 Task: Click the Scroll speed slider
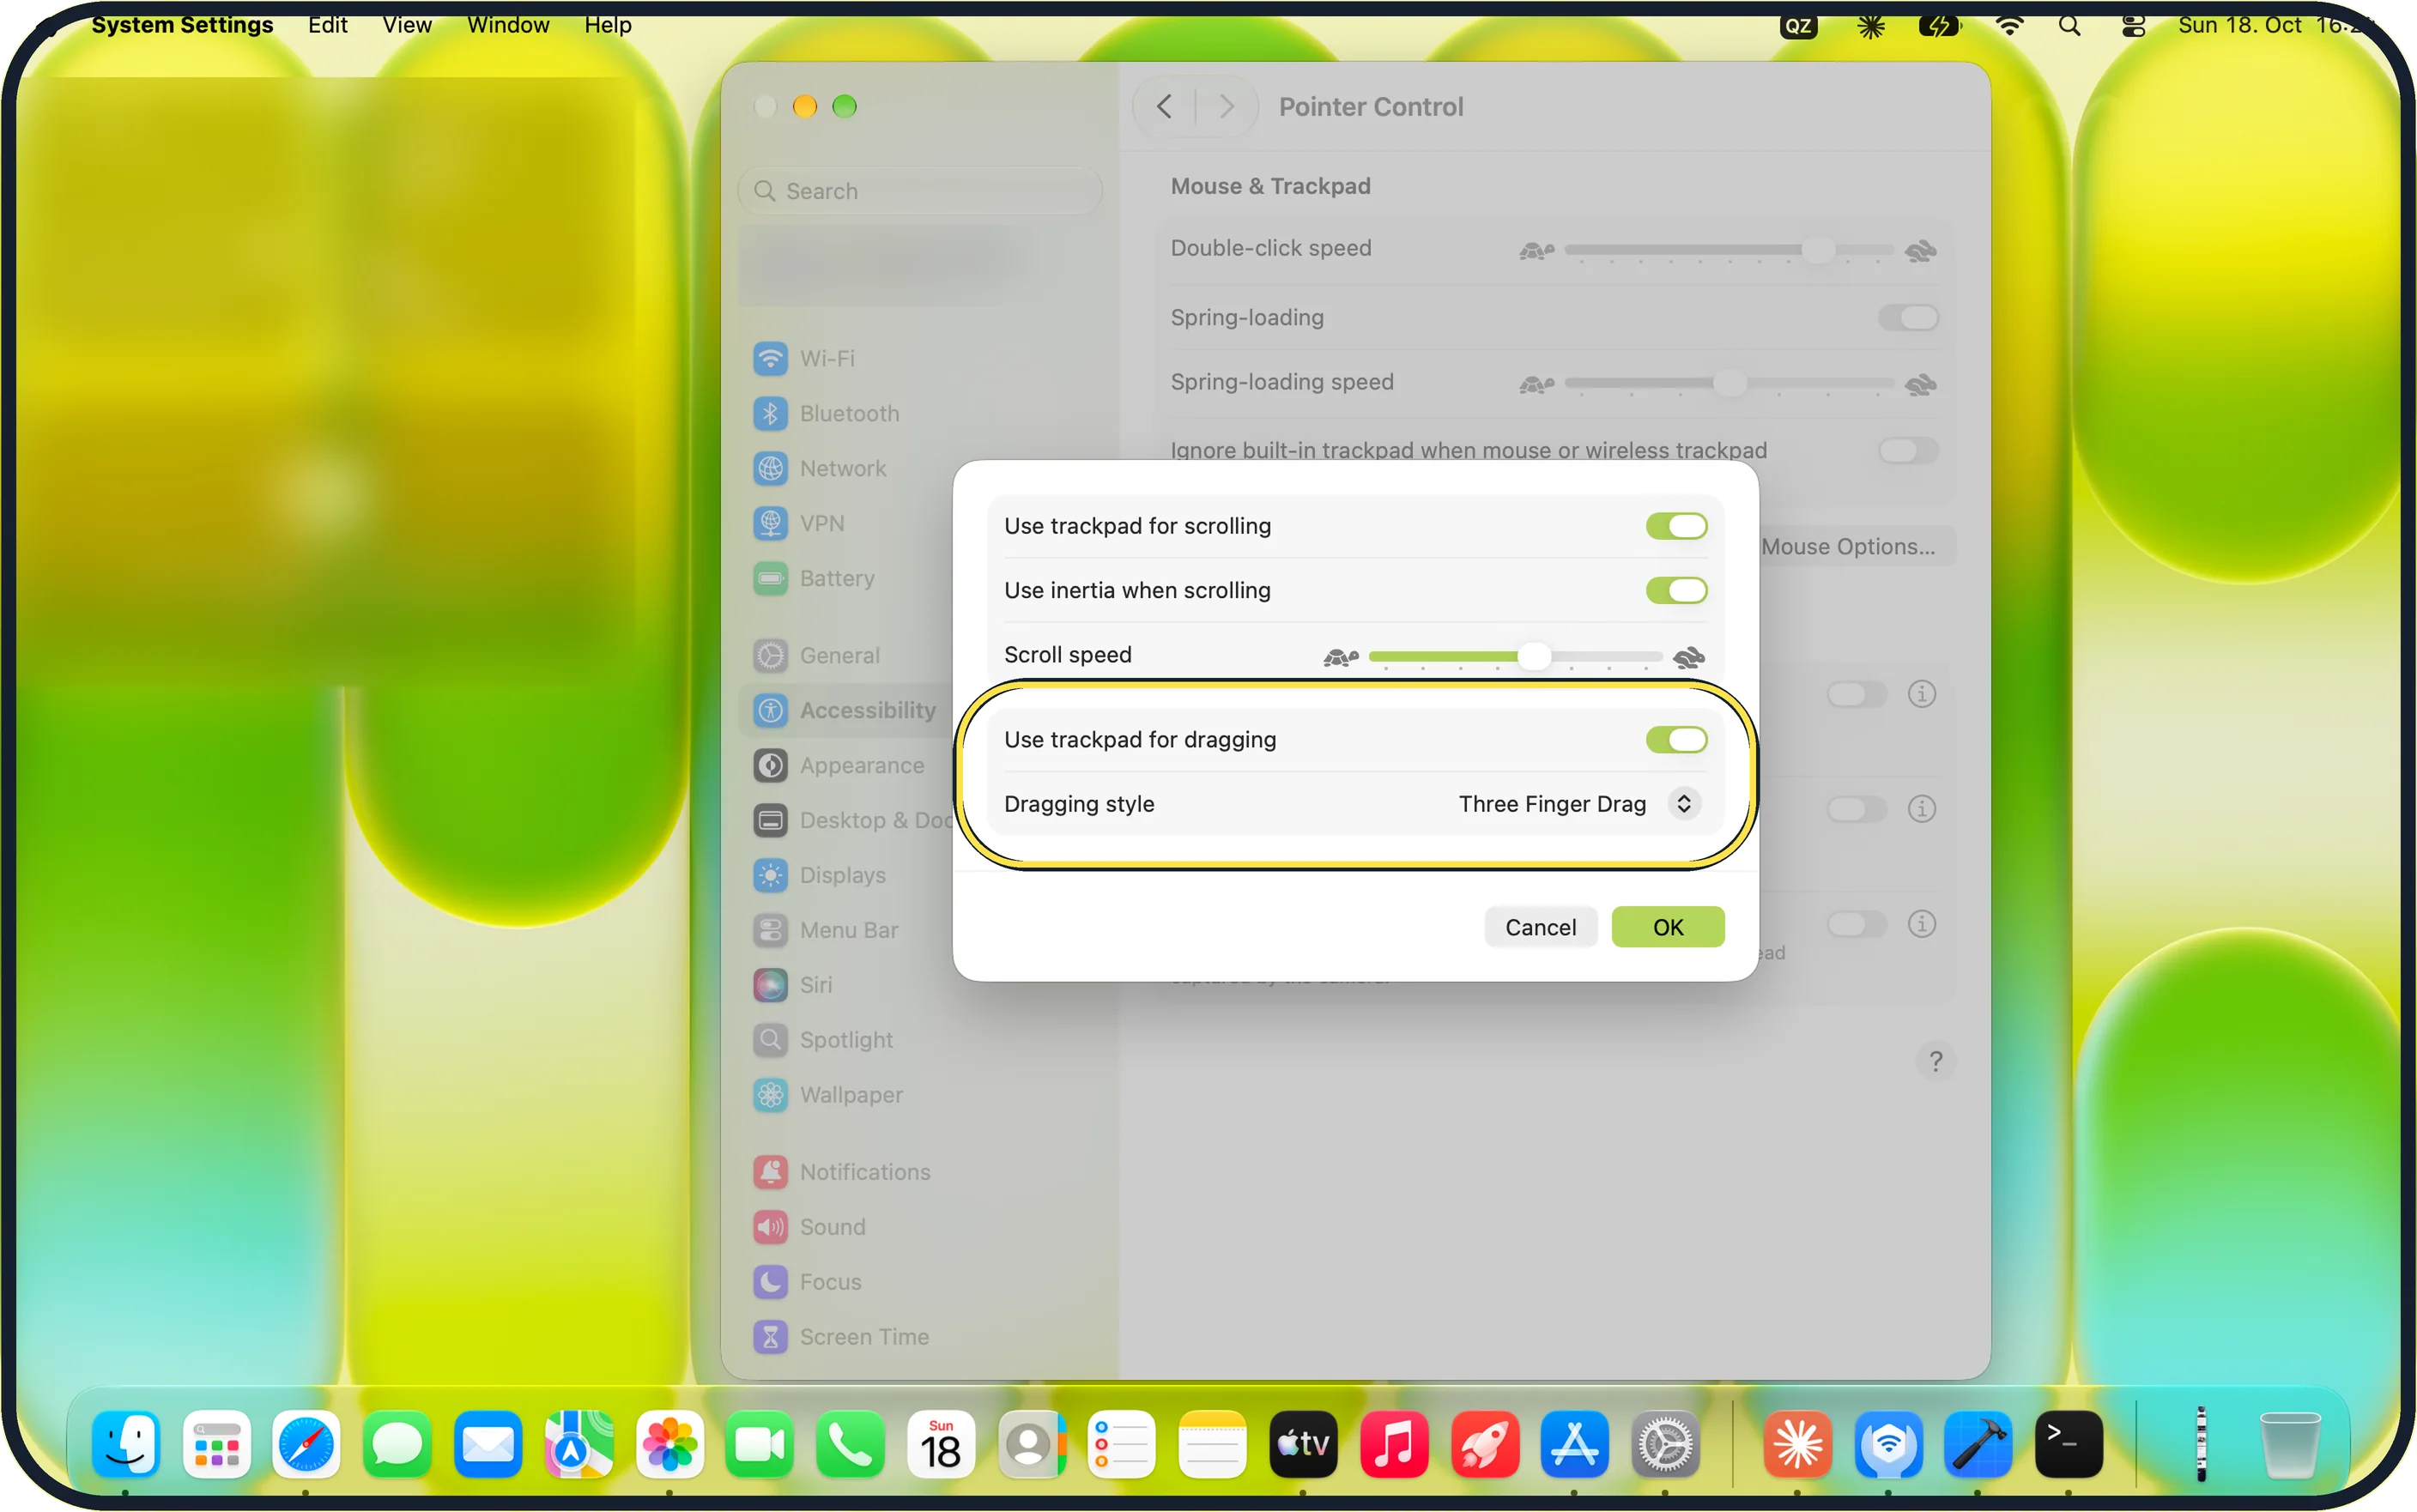click(x=1515, y=657)
